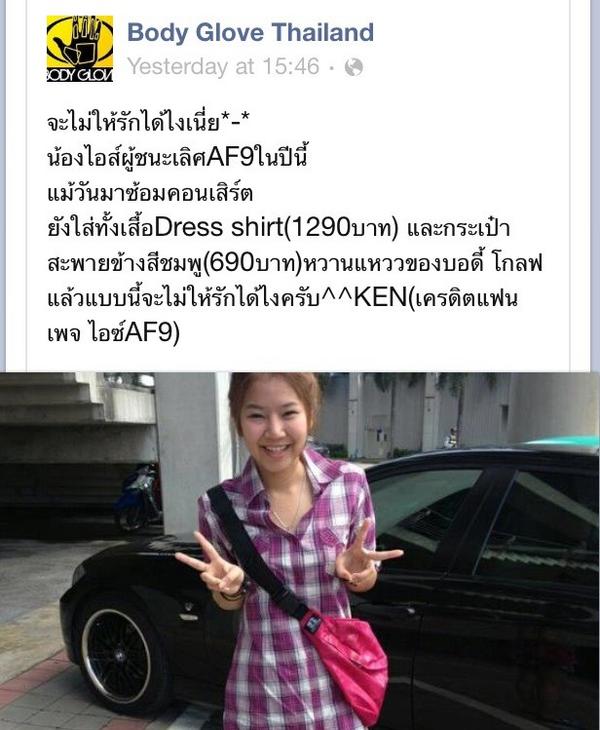Click the 'AF9' text on the second line
The height and width of the screenshot is (730, 600).
[x=230, y=157]
